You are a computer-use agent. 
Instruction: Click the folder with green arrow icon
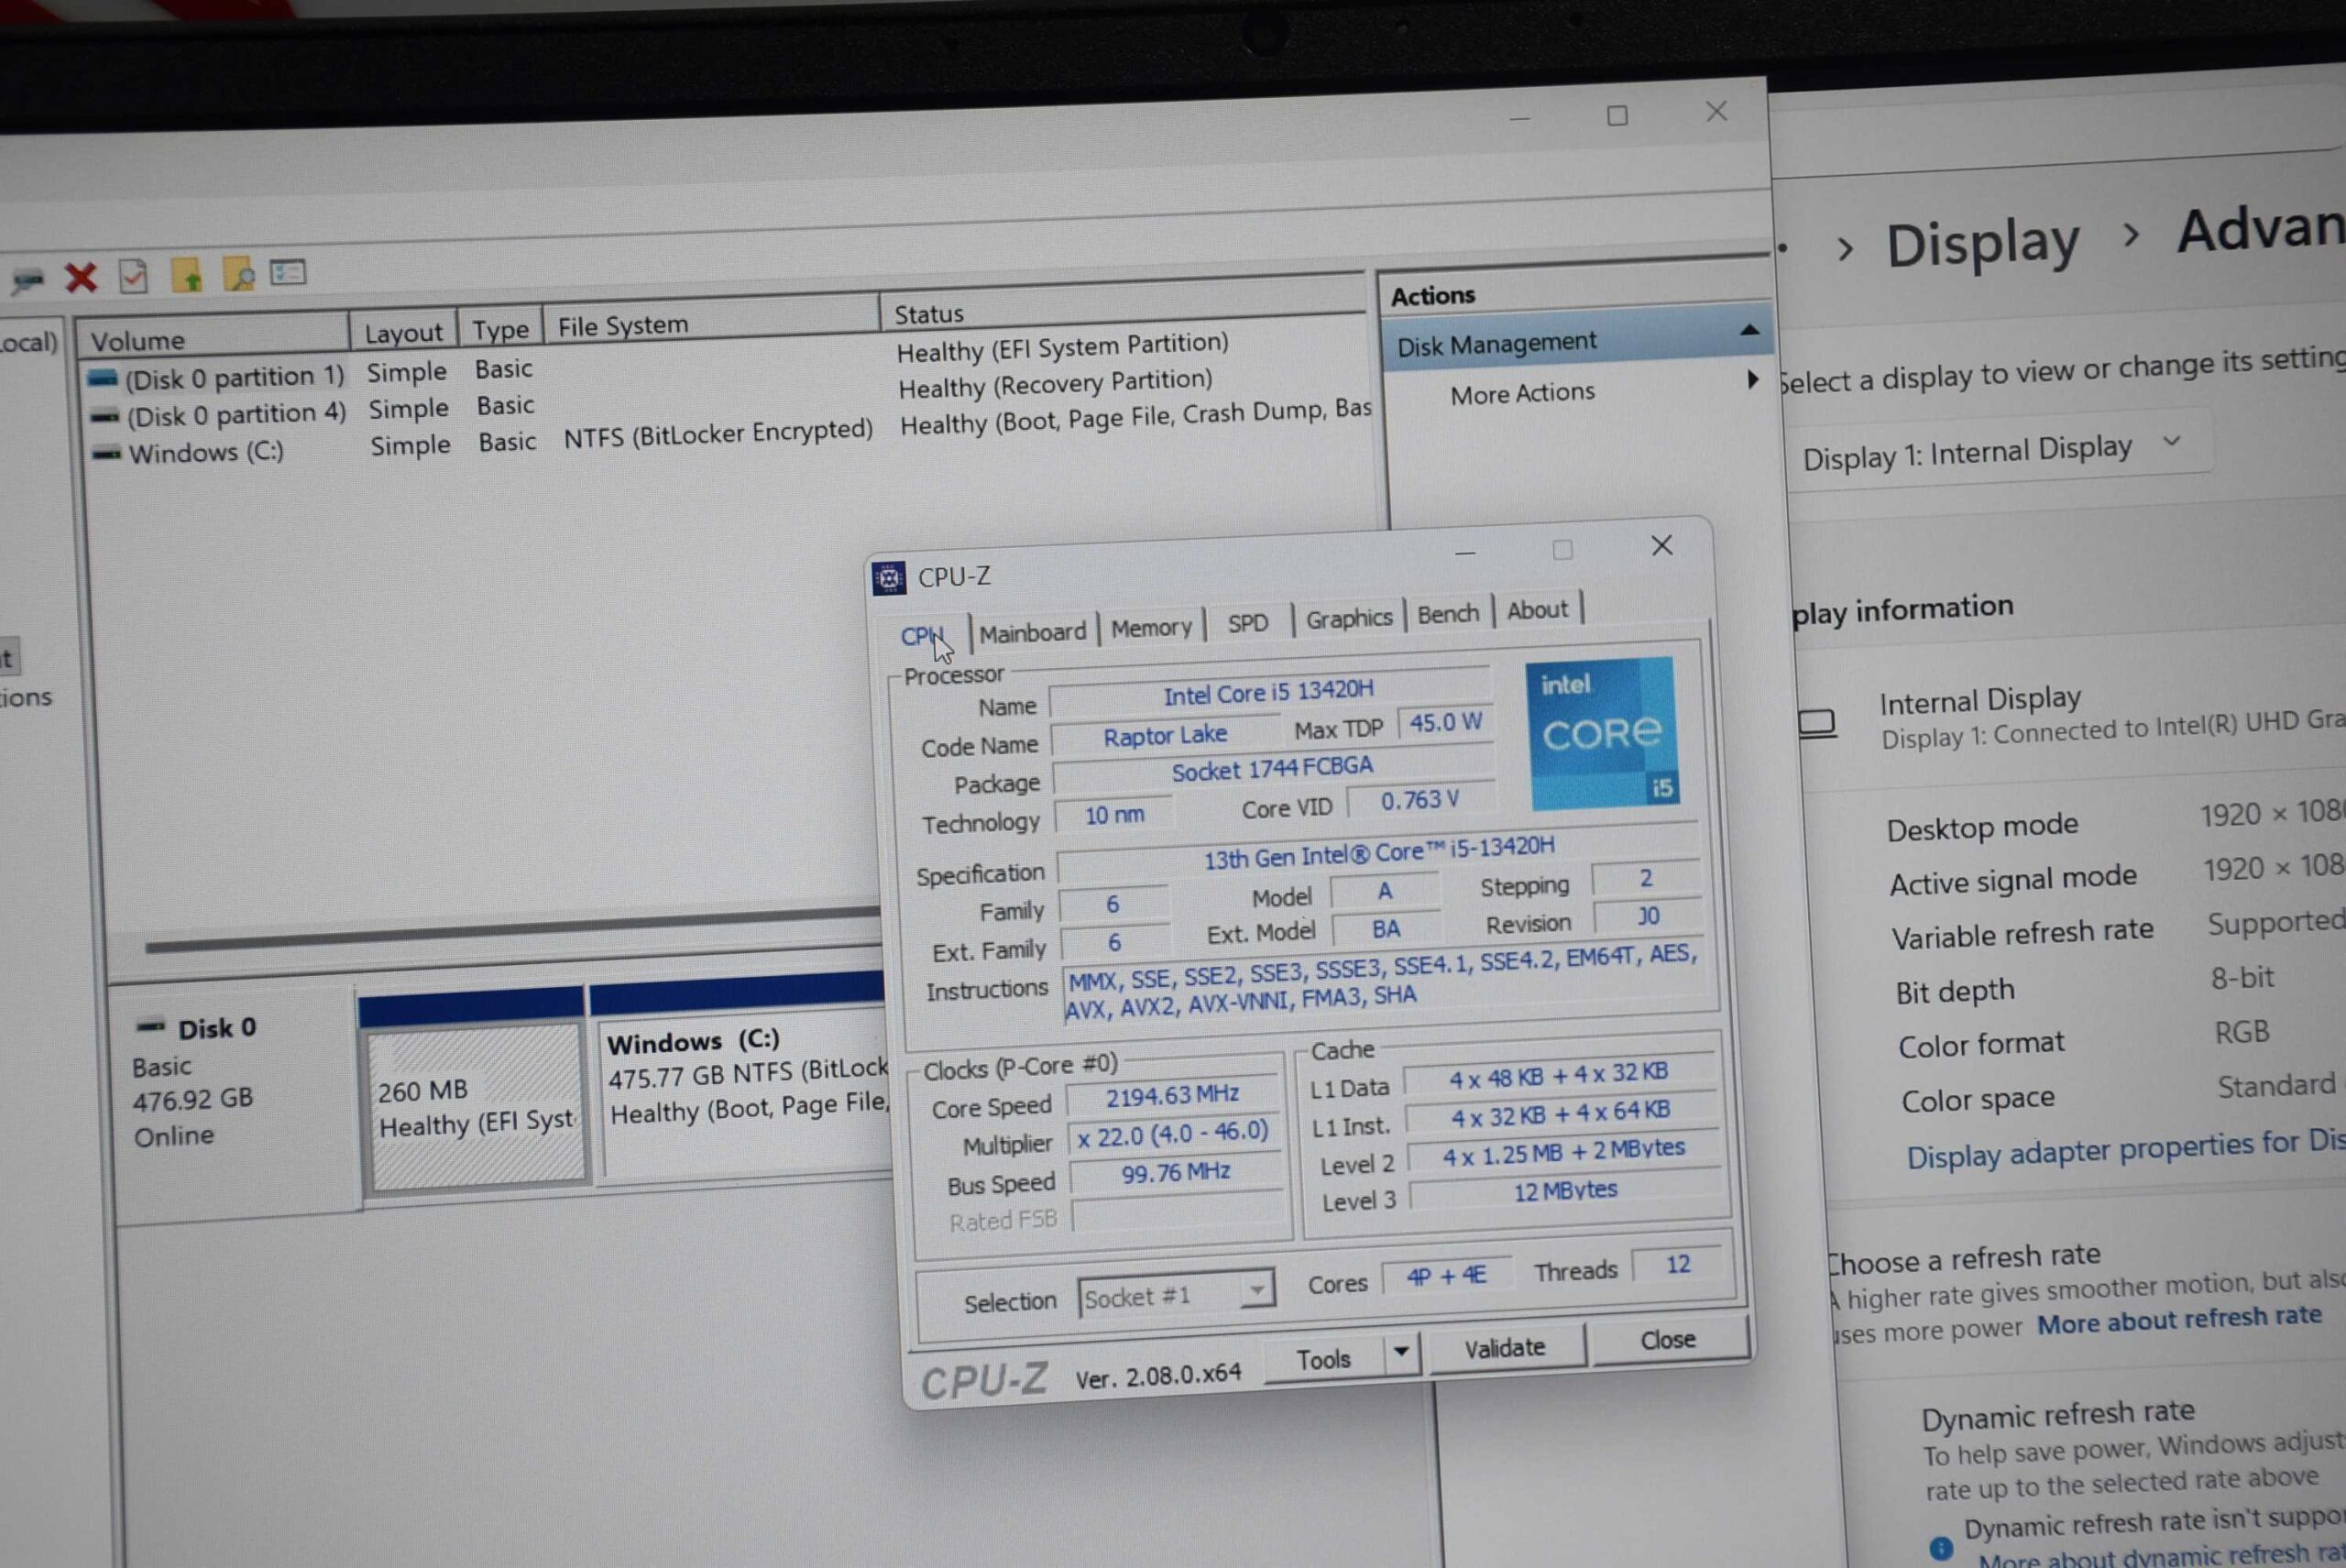tap(187, 274)
